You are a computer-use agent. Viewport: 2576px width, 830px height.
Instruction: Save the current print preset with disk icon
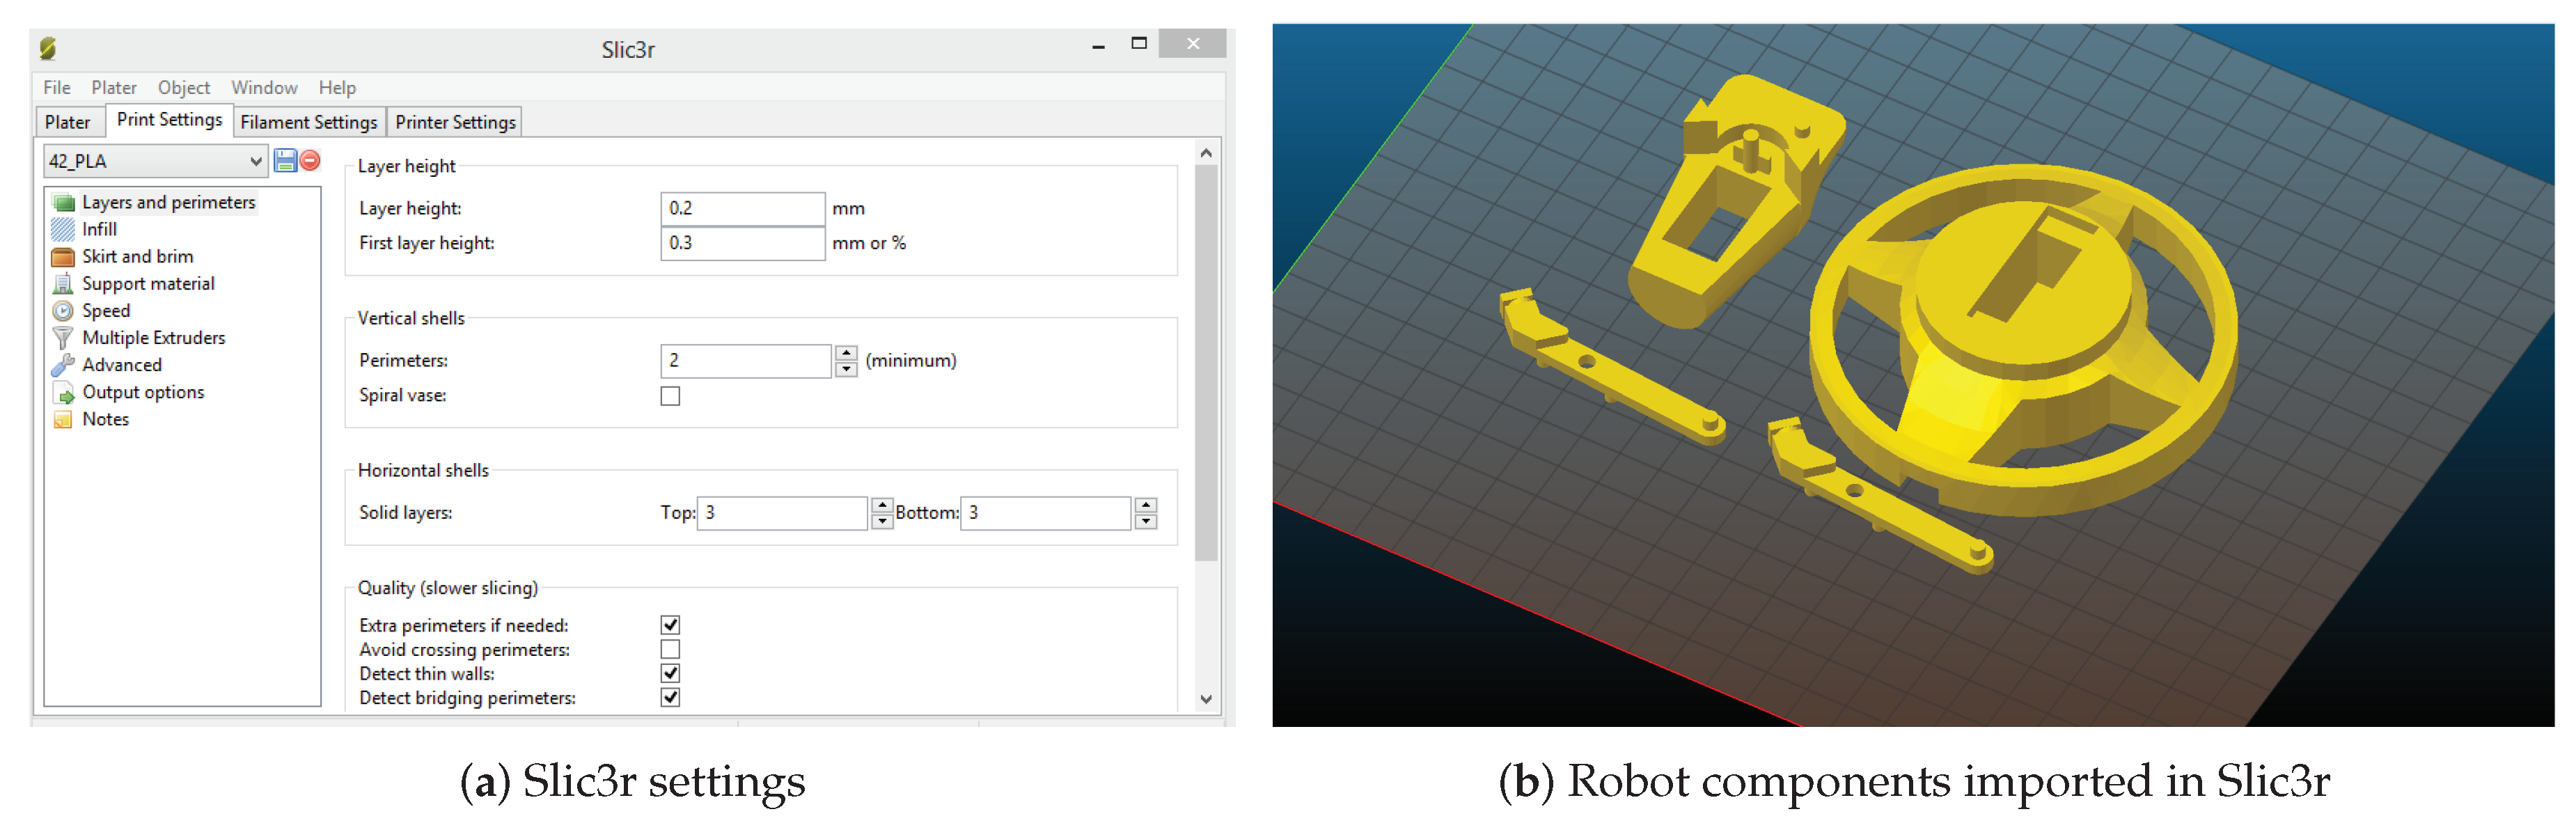285,160
